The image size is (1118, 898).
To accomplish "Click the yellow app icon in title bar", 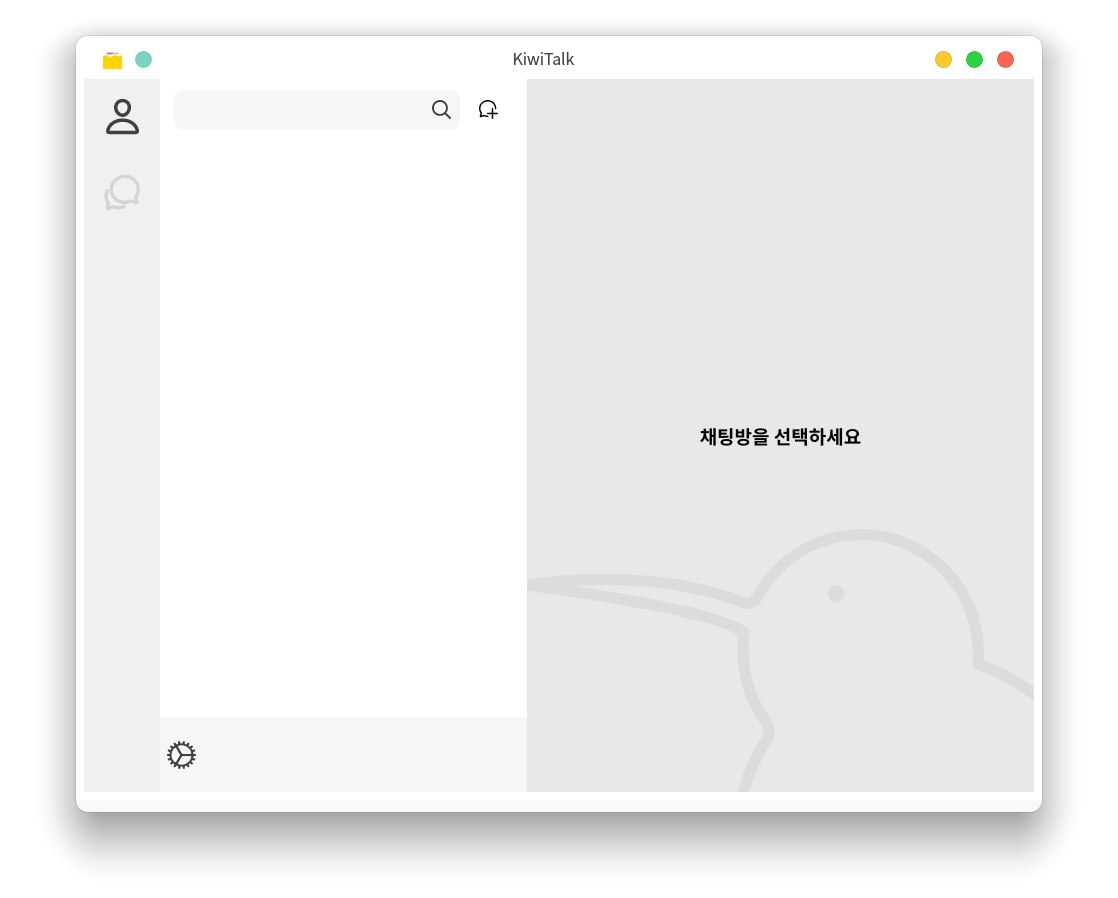I will coord(112,60).
